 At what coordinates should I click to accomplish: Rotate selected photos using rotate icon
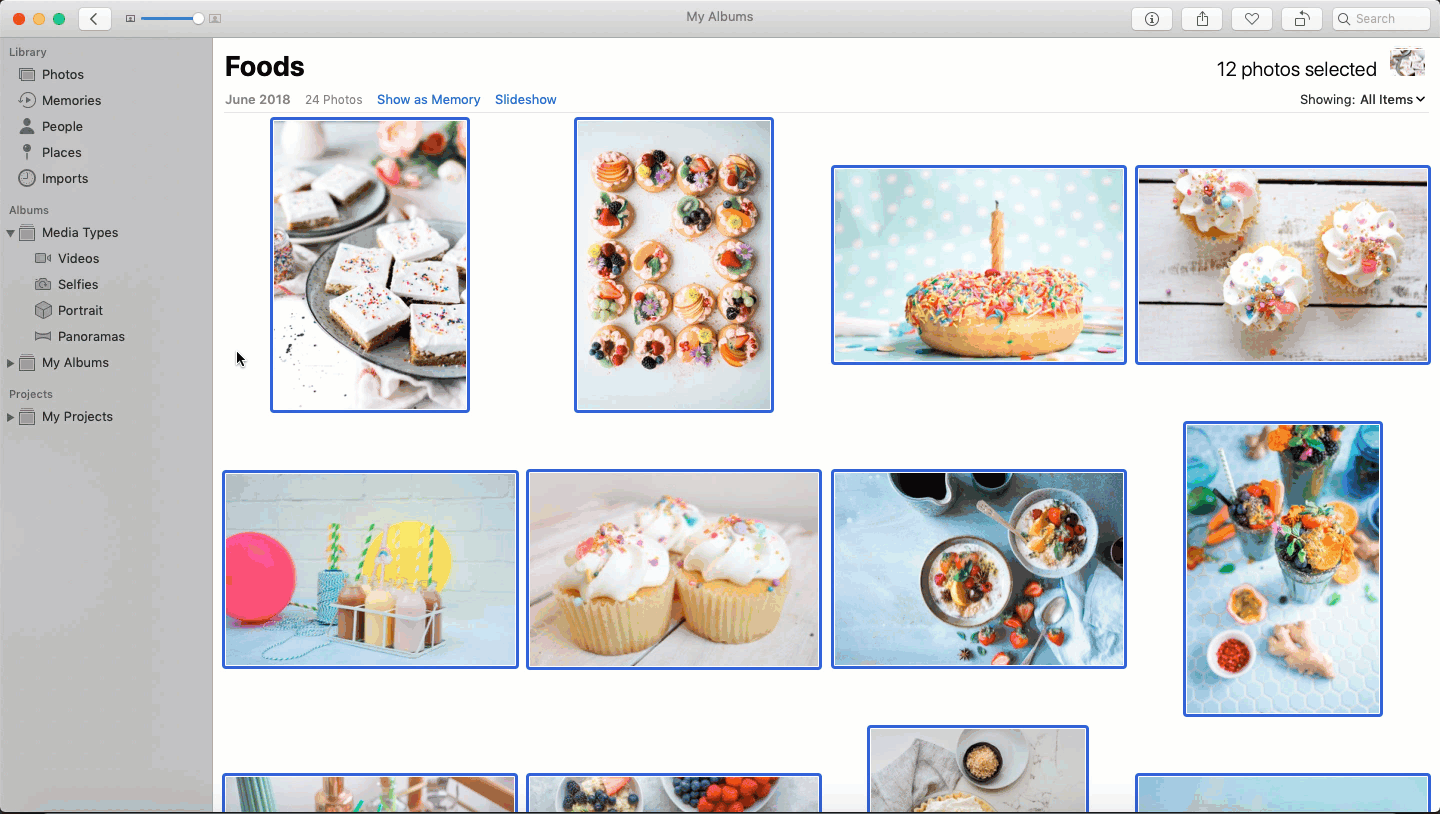coord(1302,19)
